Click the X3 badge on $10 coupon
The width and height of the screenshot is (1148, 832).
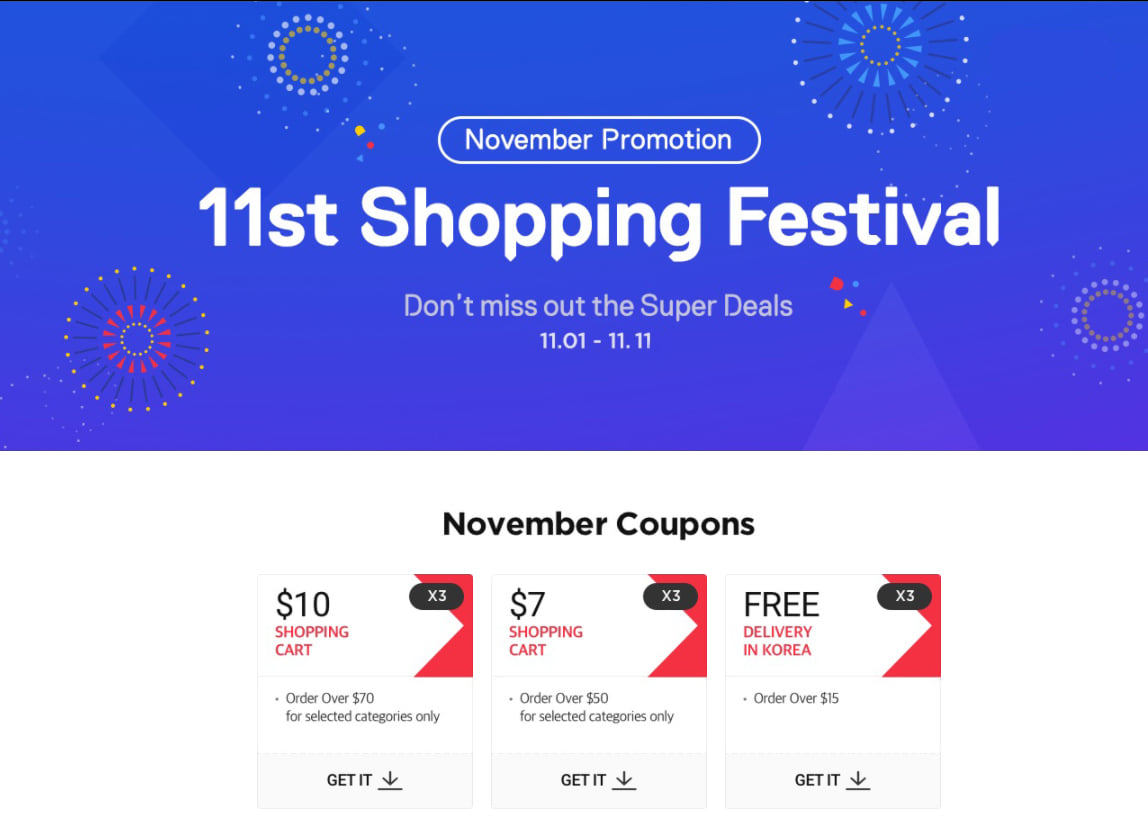tap(436, 596)
